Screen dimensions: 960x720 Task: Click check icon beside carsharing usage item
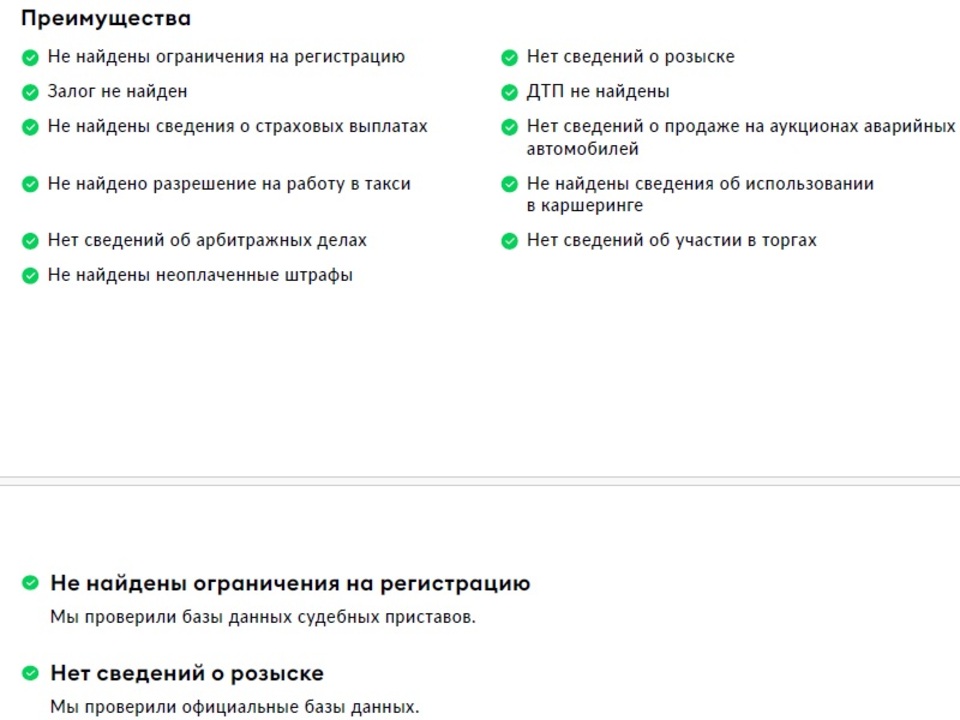pyautogui.click(x=509, y=184)
